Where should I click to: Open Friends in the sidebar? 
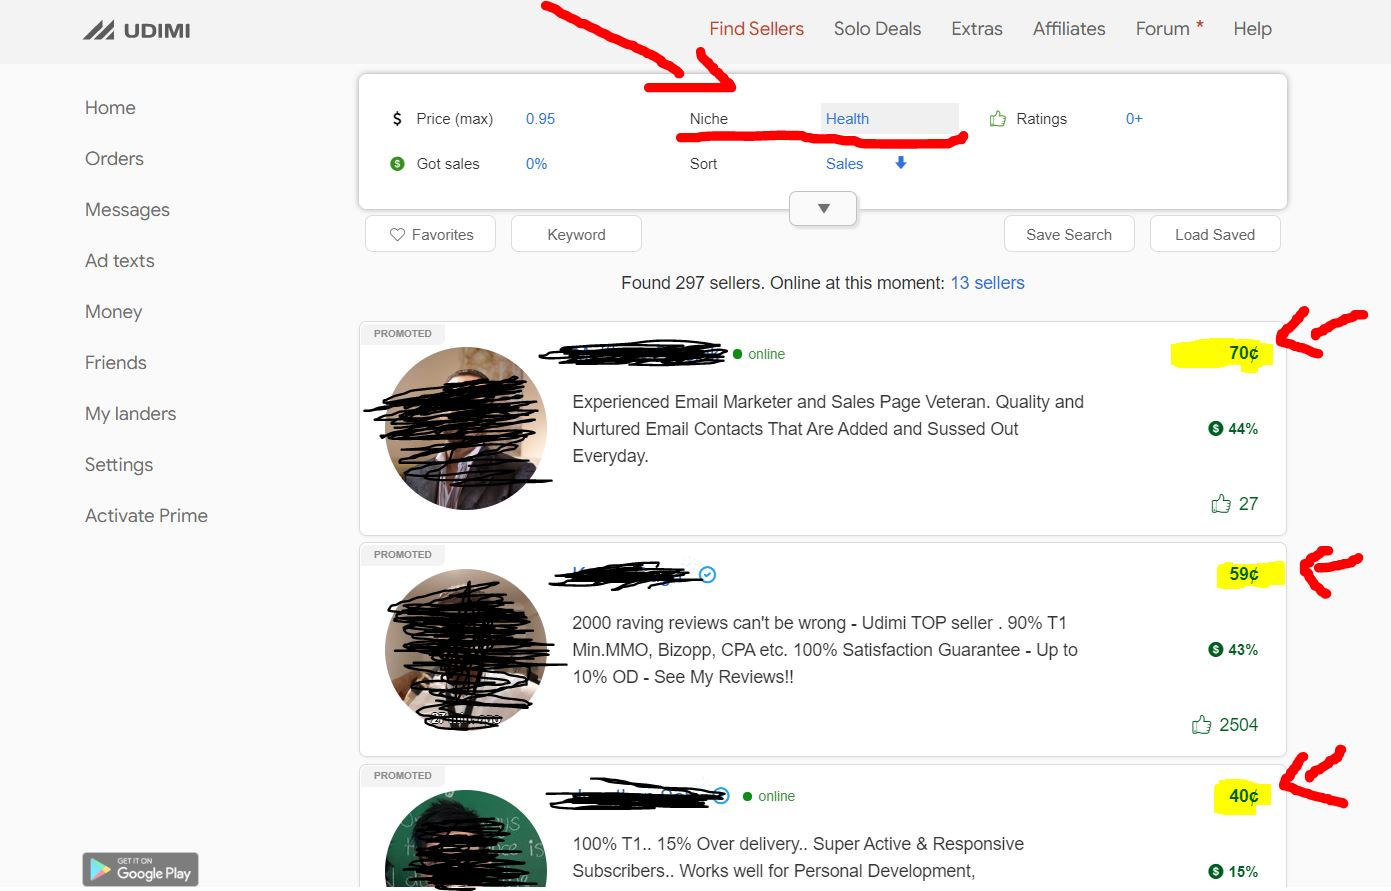pos(116,363)
